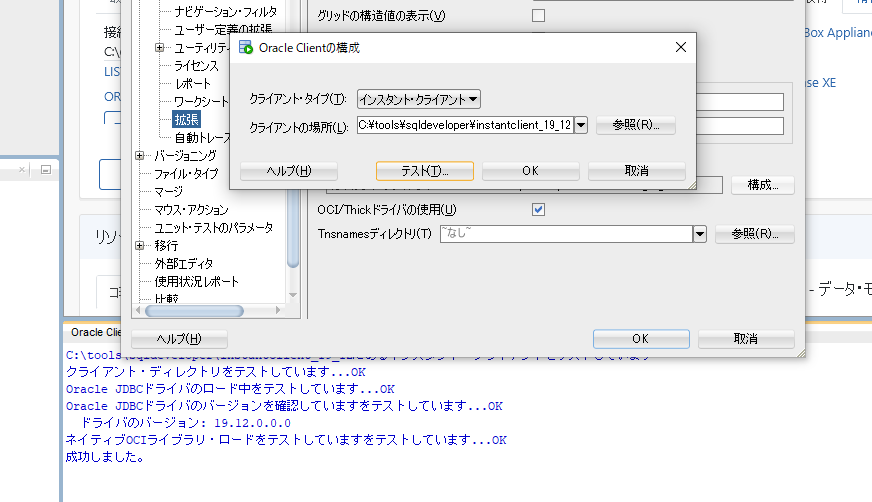Click the クライアントの場所 path input field
872x502 pixels.
pos(464,125)
